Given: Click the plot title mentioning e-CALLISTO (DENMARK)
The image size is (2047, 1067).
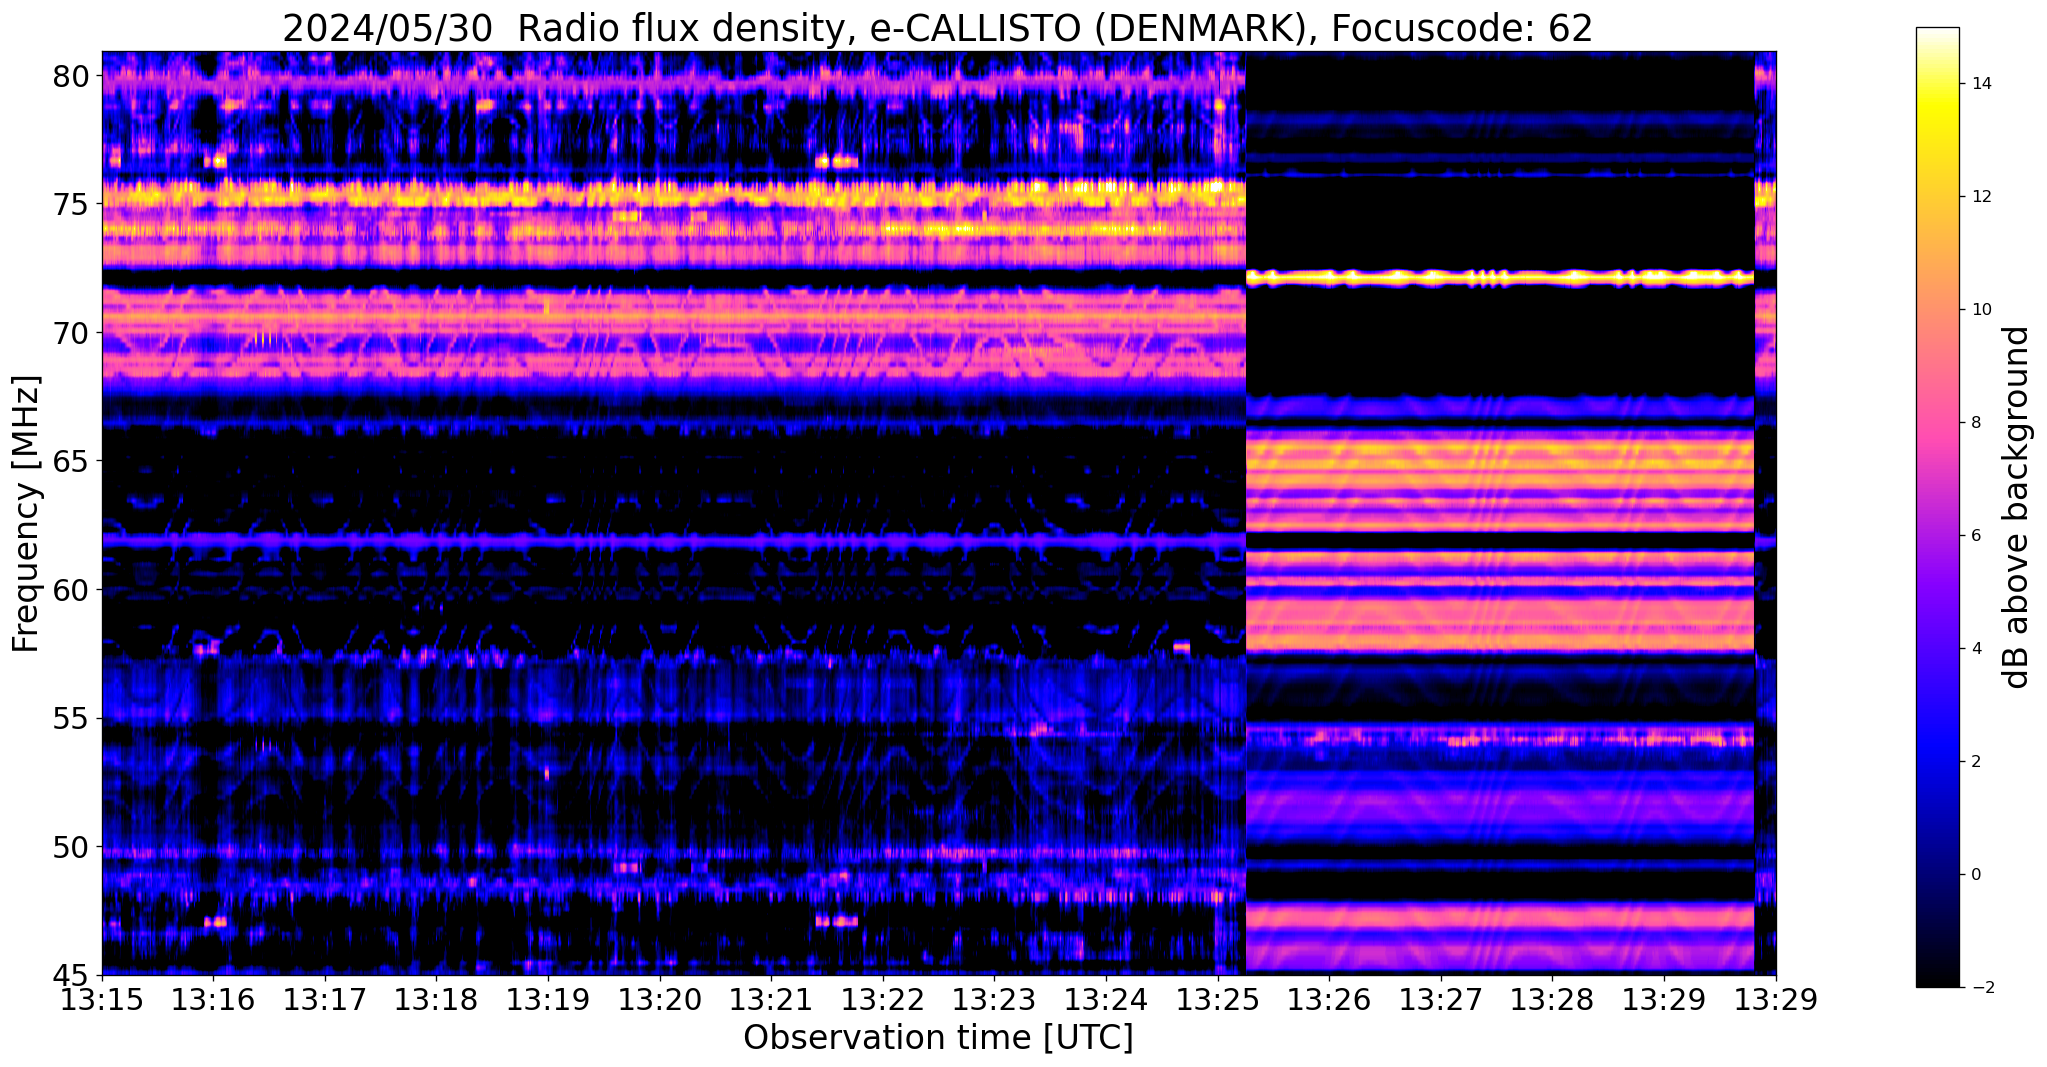Looking at the screenshot, I should [937, 28].
